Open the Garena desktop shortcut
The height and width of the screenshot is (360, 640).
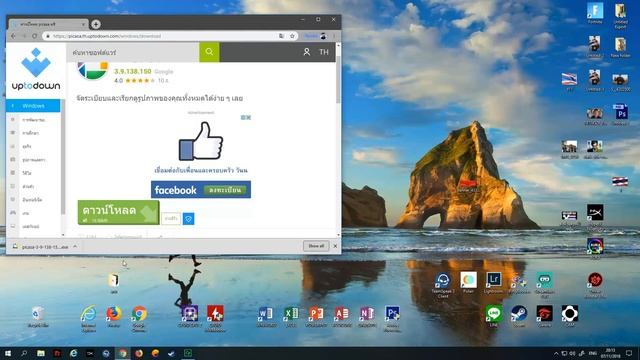[544, 317]
